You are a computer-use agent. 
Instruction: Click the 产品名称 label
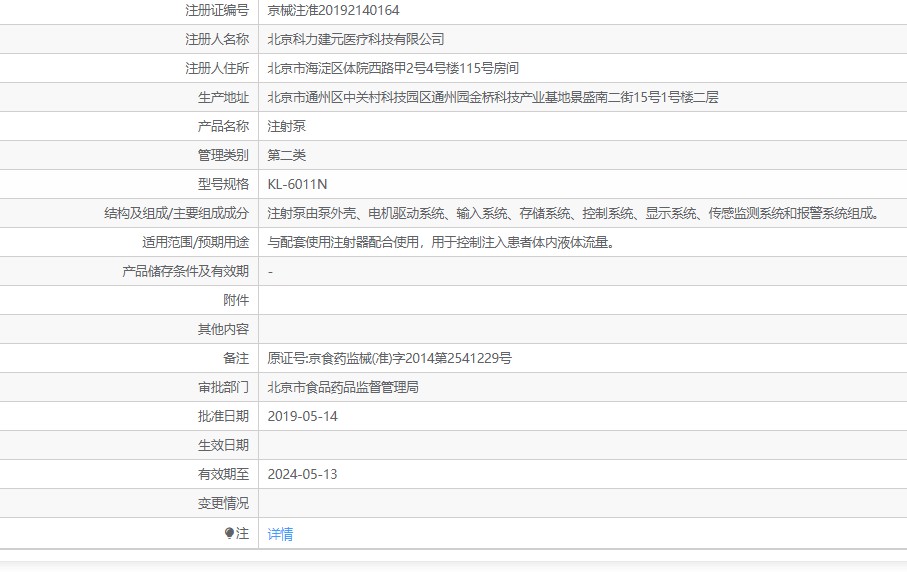coord(223,126)
